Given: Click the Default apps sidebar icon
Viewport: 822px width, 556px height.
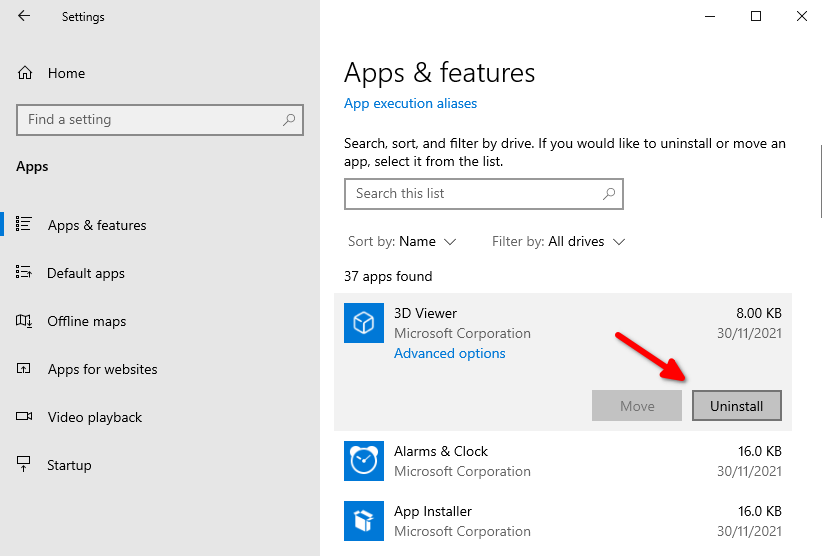Looking at the screenshot, I should coord(24,272).
